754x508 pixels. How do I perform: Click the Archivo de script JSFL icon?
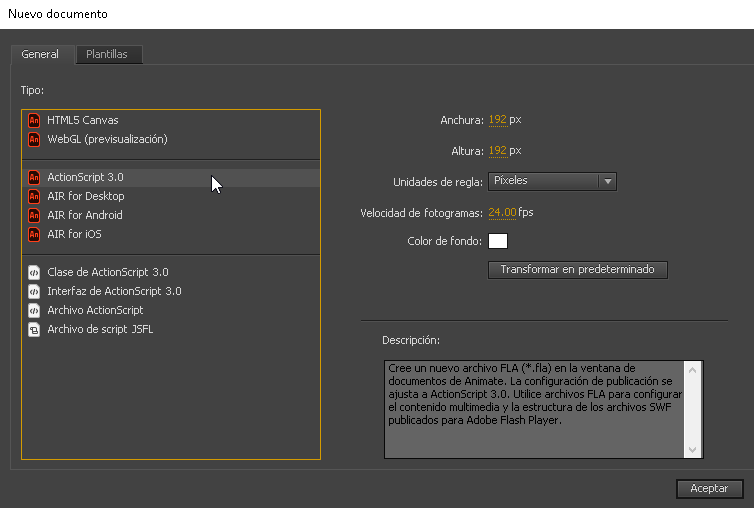click(34, 330)
